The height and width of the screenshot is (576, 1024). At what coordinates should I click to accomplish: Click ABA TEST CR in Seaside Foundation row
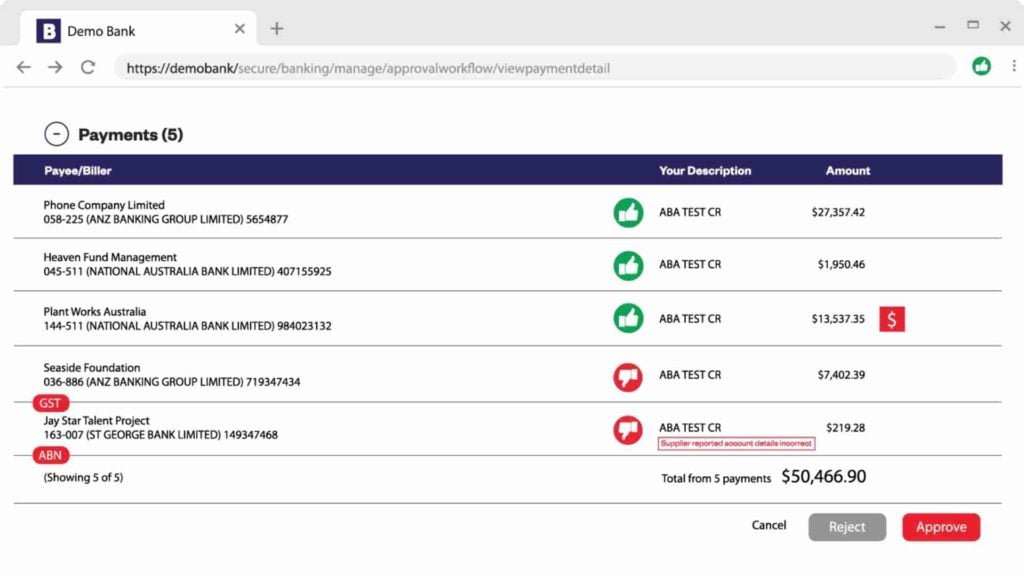[690, 375]
